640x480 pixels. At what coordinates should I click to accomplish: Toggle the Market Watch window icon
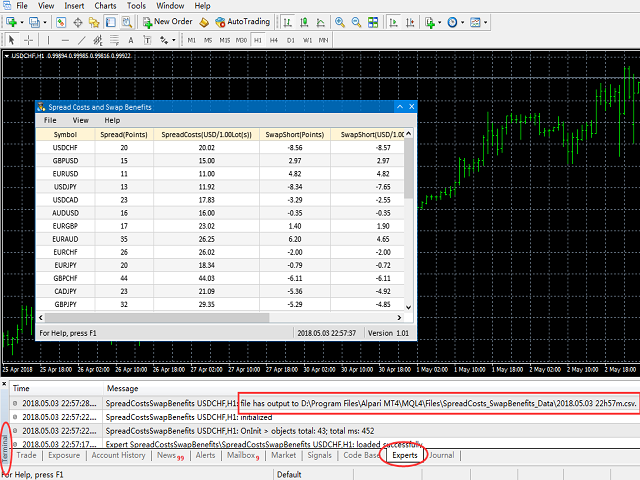61,22
